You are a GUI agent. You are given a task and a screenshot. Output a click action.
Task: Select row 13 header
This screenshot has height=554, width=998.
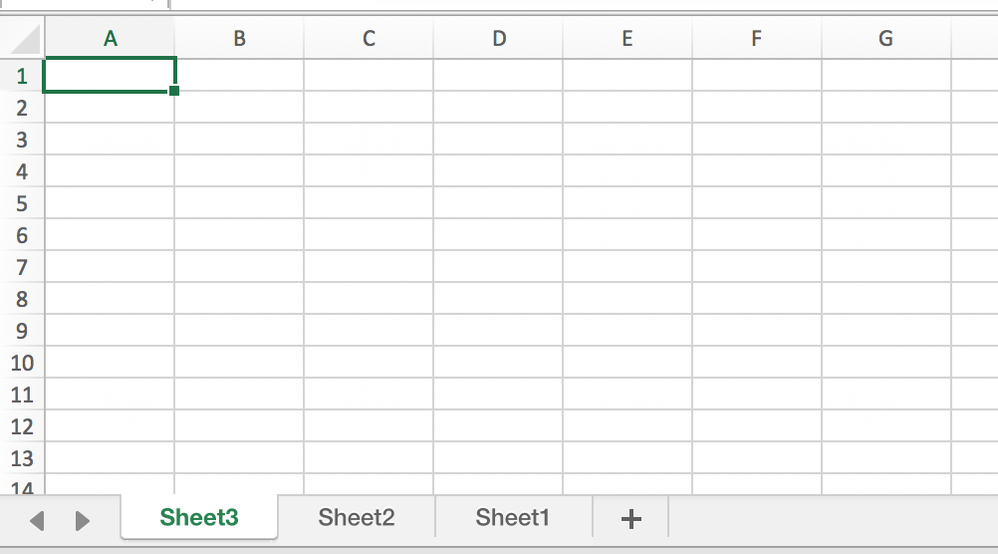pyautogui.click(x=22, y=458)
